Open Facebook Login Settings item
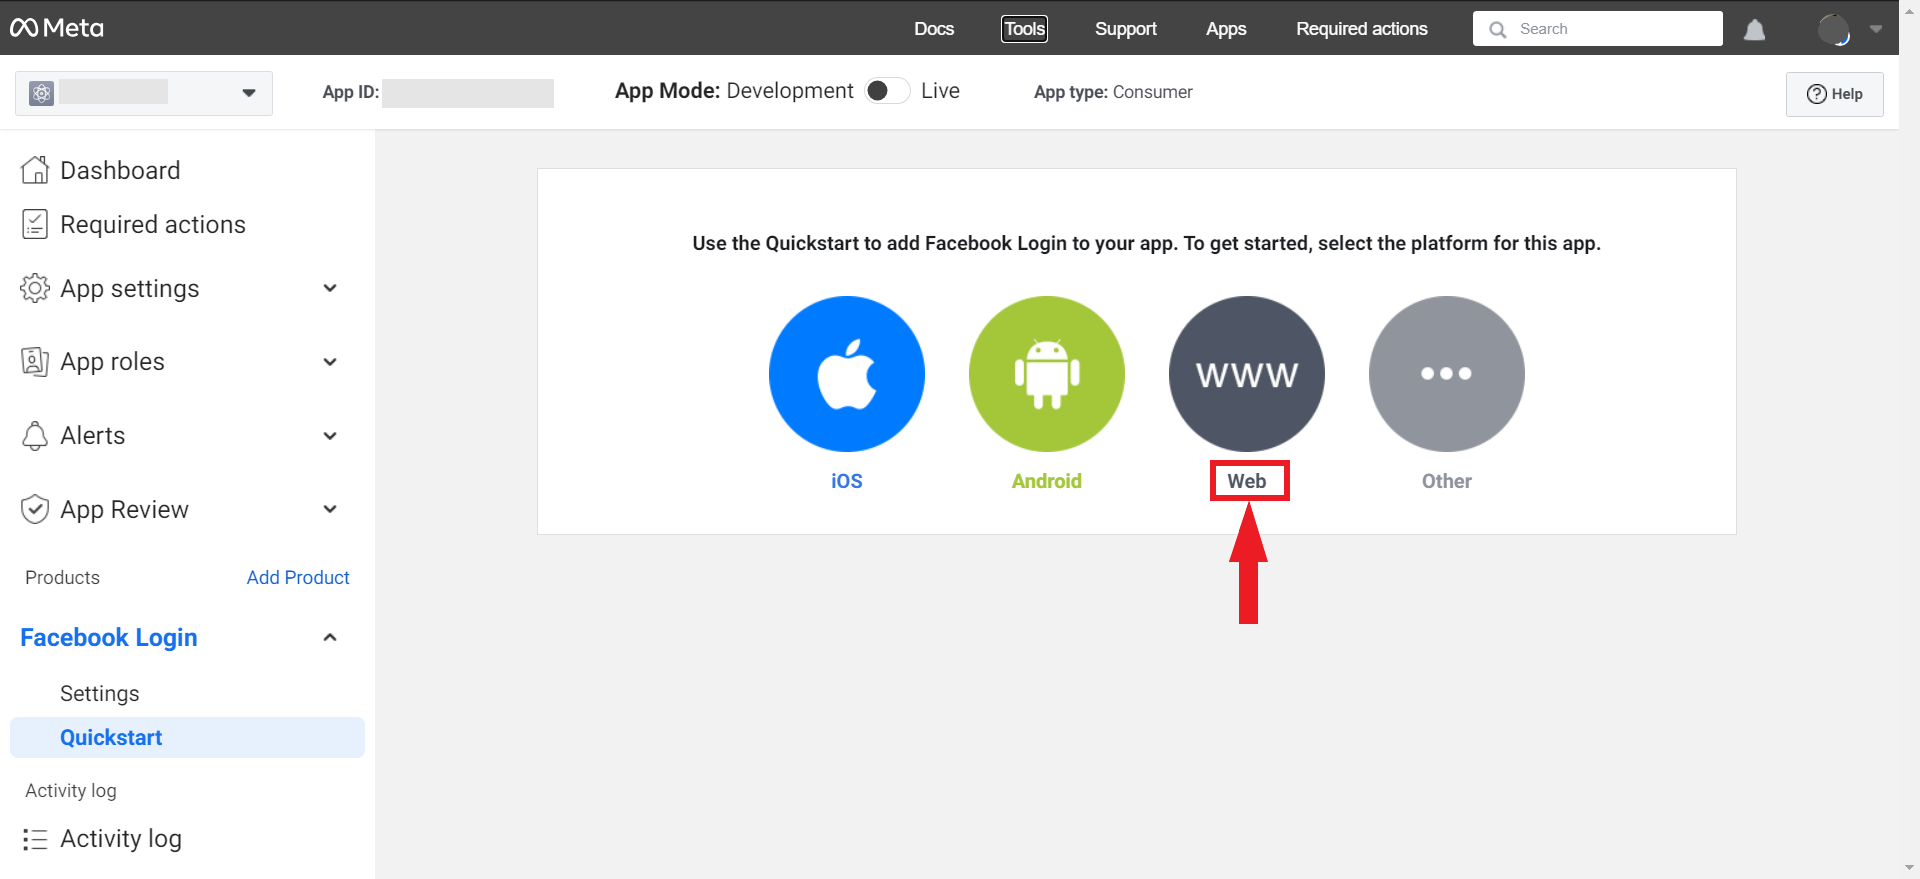The width and height of the screenshot is (1920, 879). click(x=100, y=693)
